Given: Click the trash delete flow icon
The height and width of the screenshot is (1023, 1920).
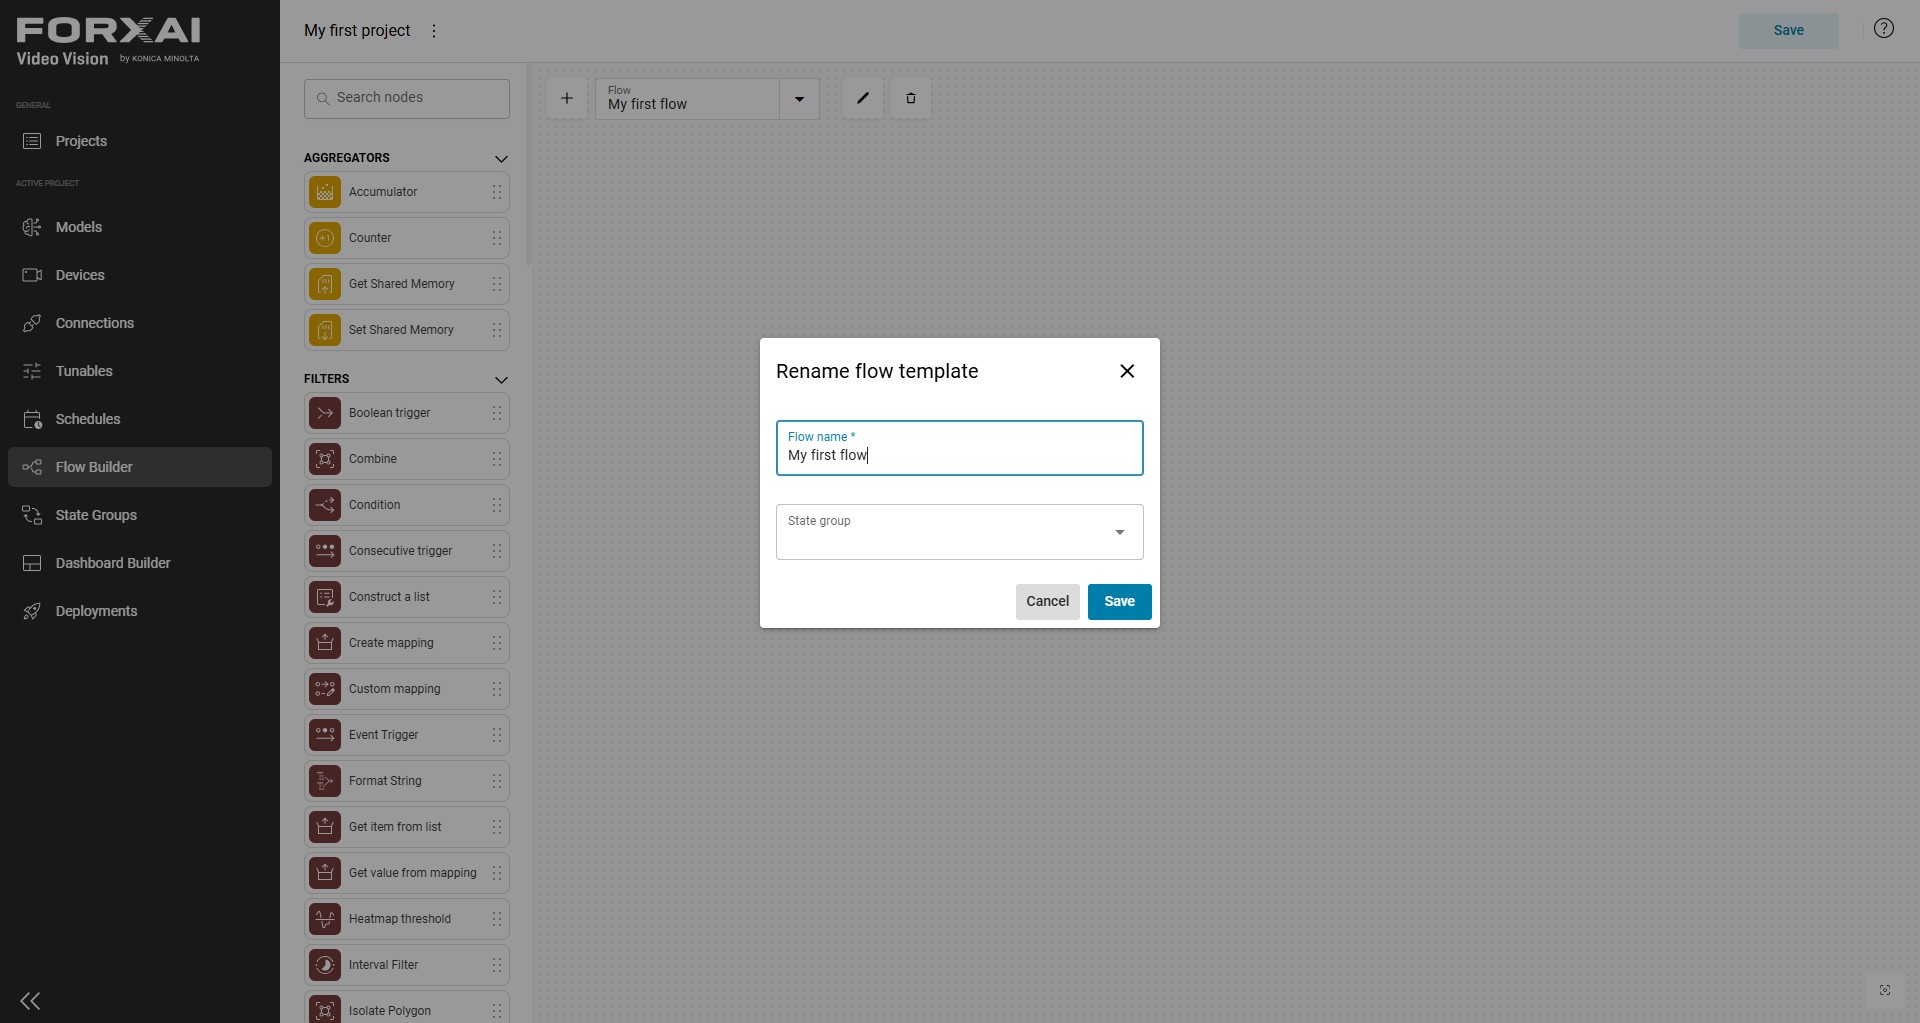Looking at the screenshot, I should [x=911, y=98].
